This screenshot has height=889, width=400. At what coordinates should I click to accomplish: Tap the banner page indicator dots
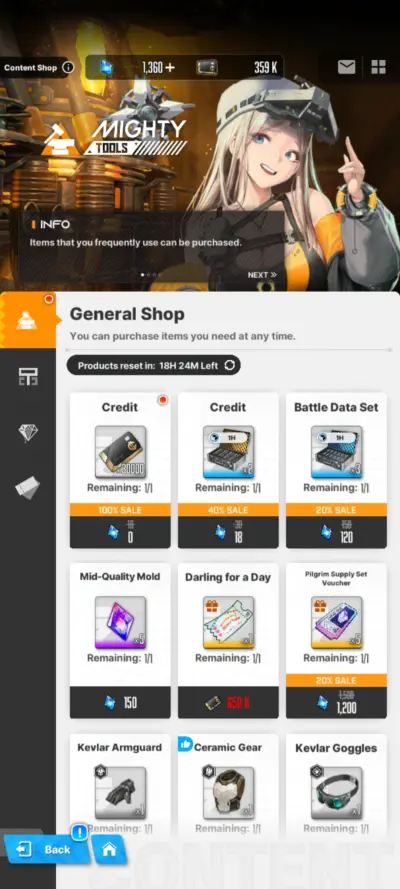click(151, 275)
